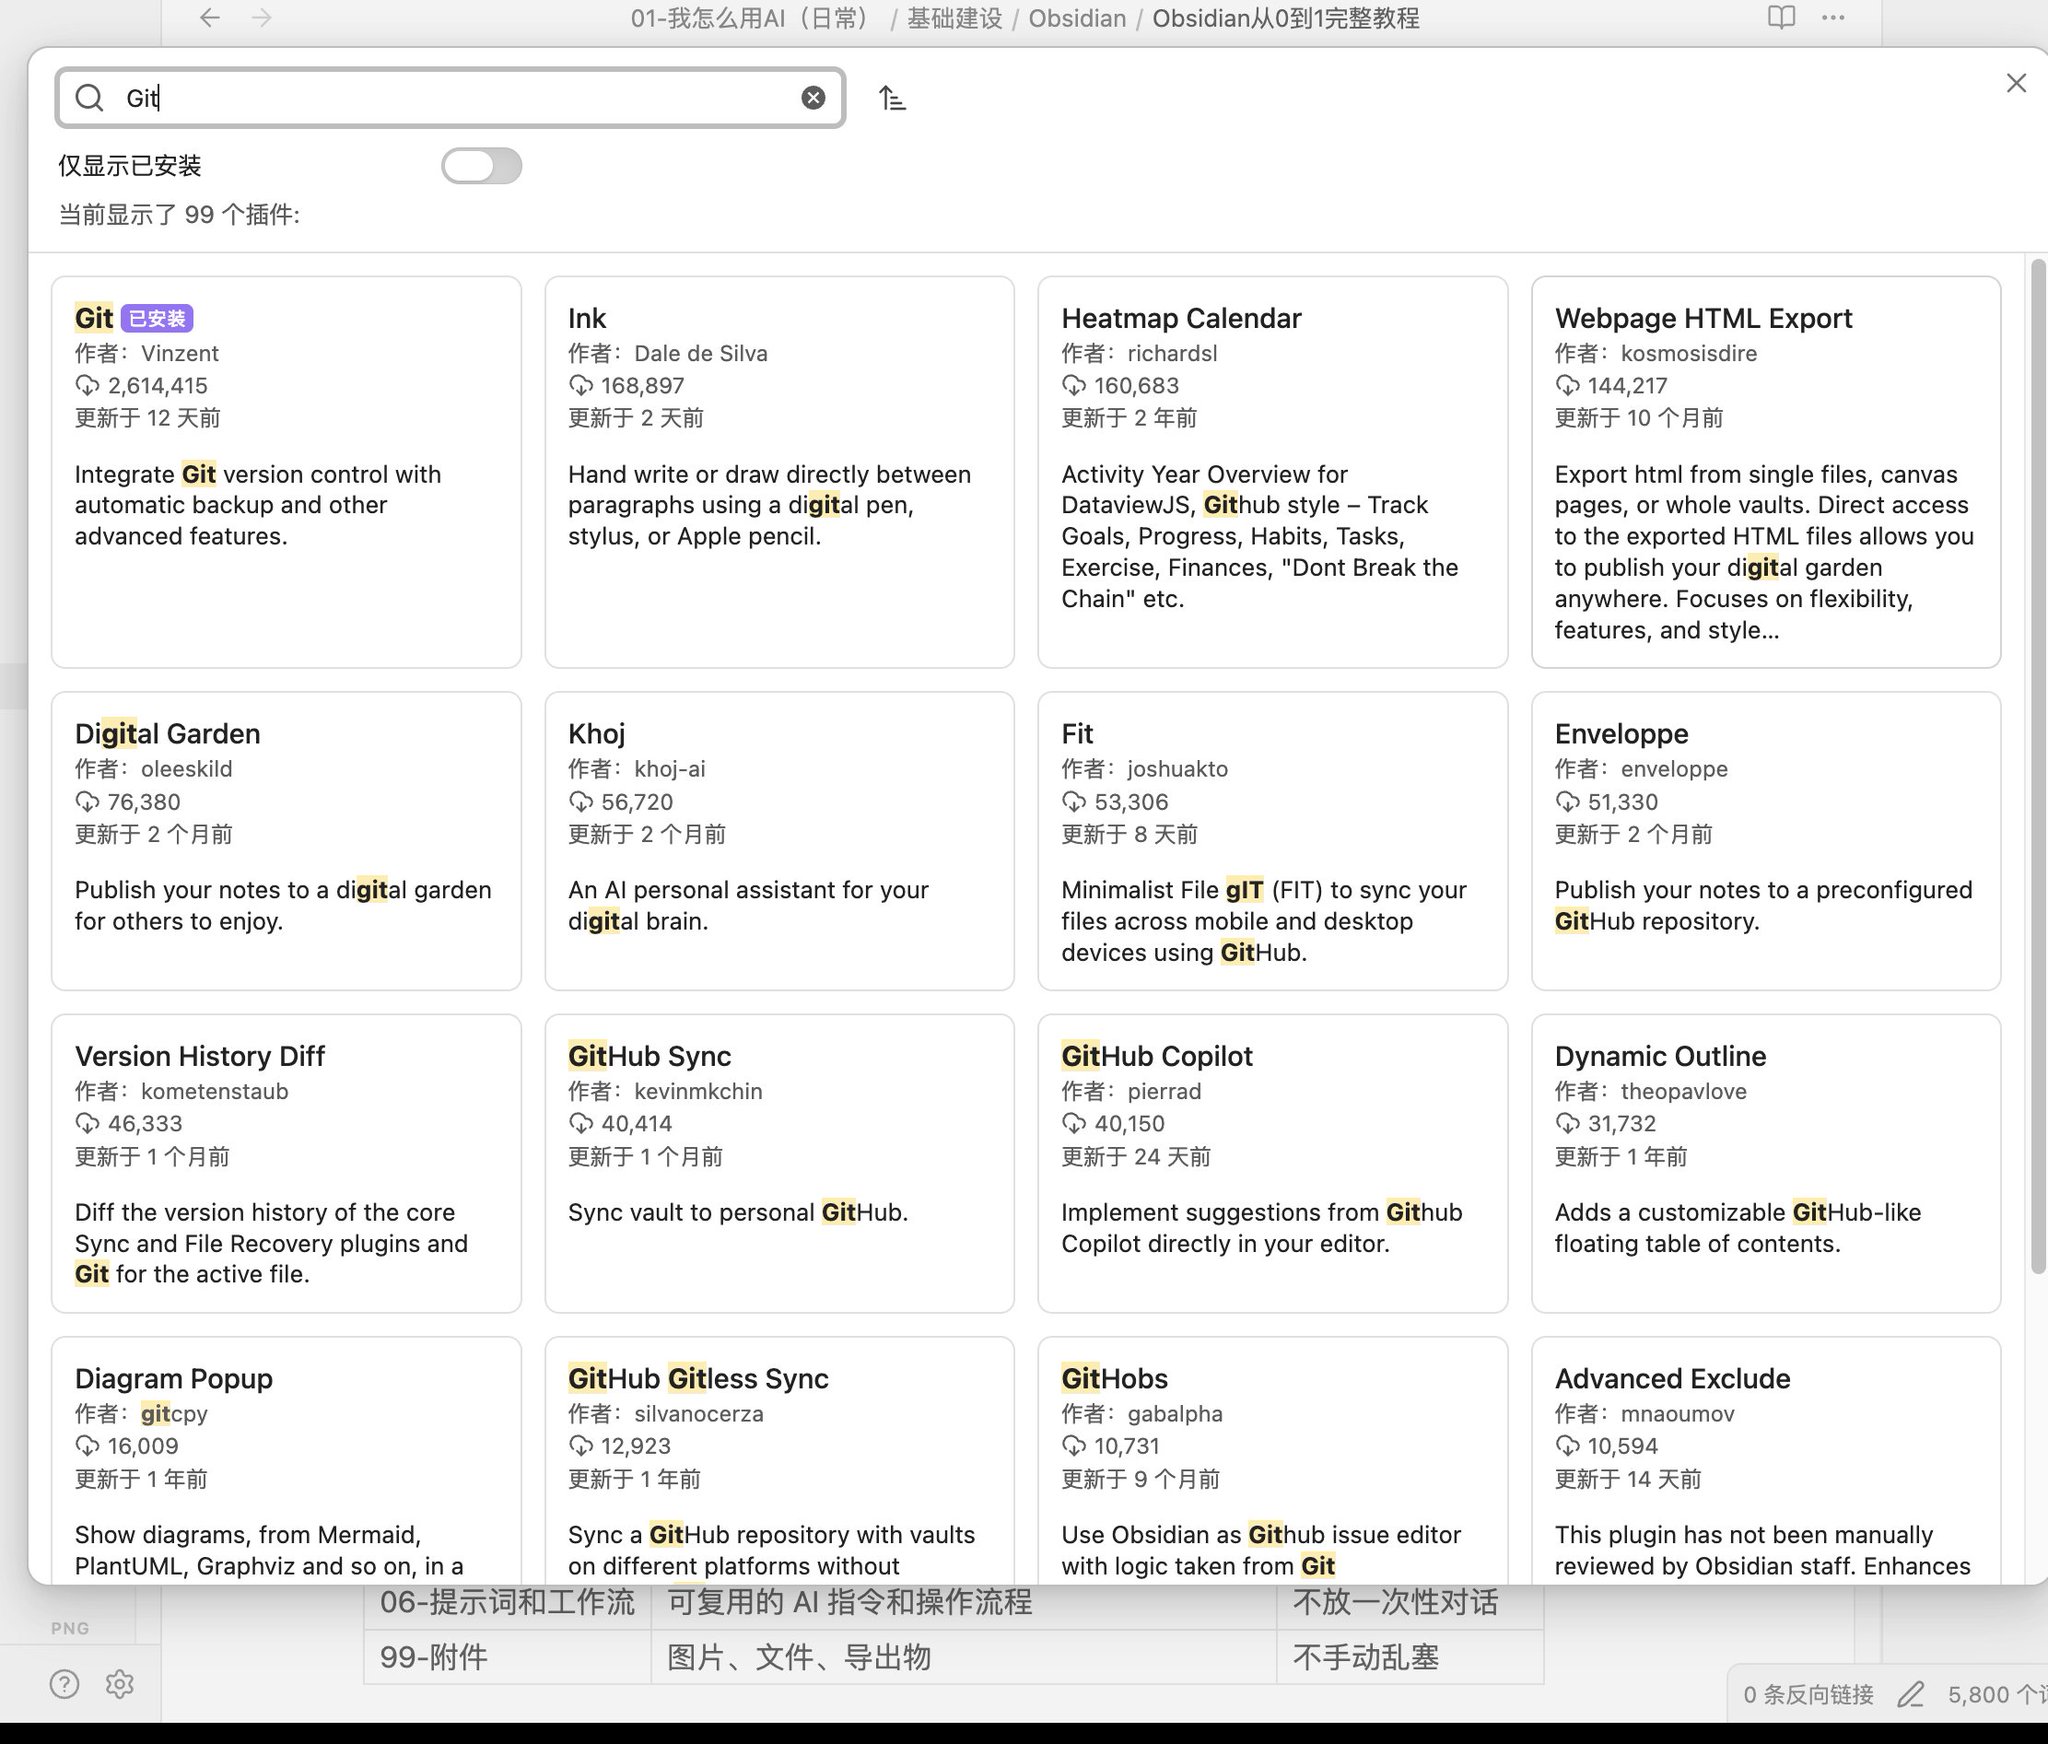Click the 更新于 12 天前 text on Git card

point(148,418)
